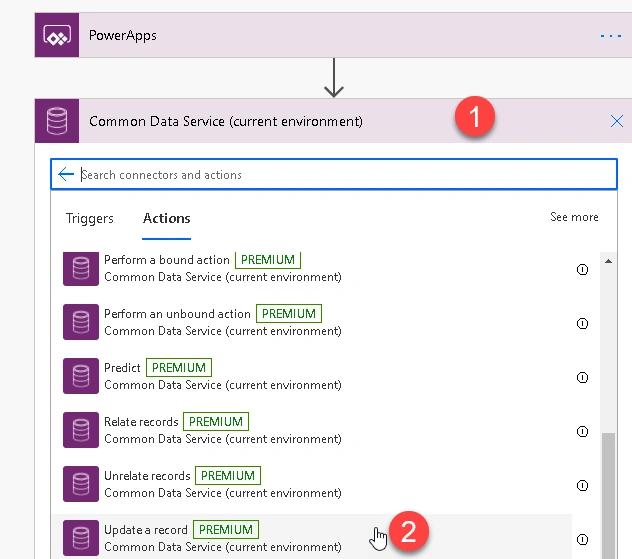Click the actions list scroll up arrow

pos(609,261)
